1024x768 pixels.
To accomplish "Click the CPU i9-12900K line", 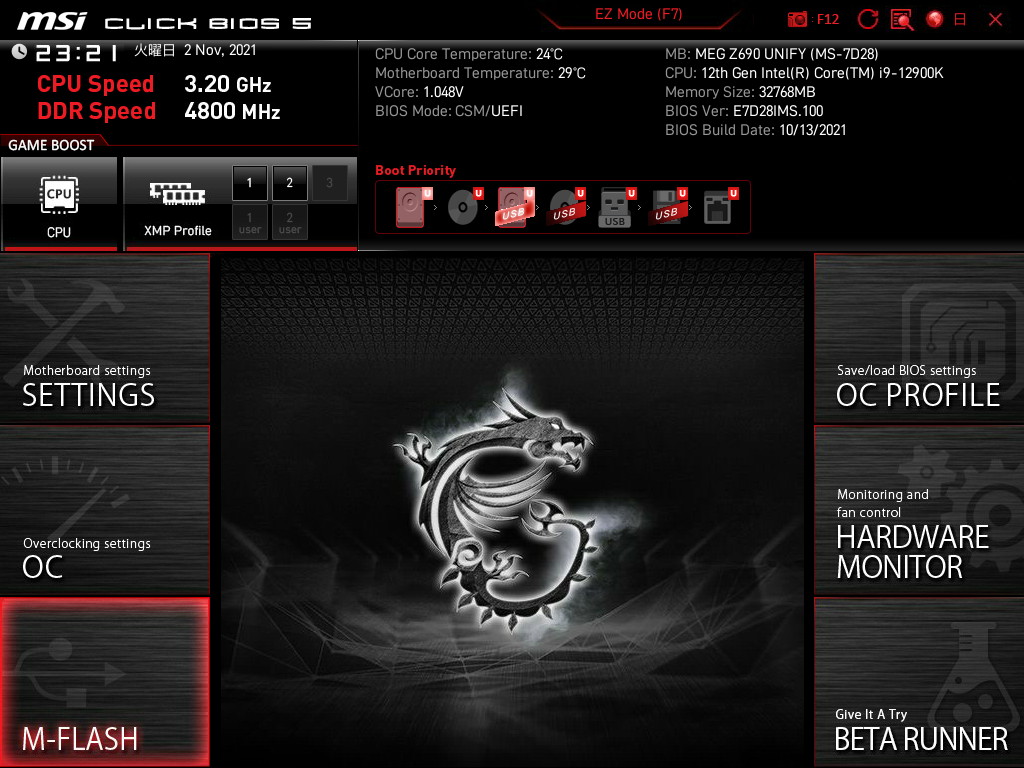I will pos(804,73).
